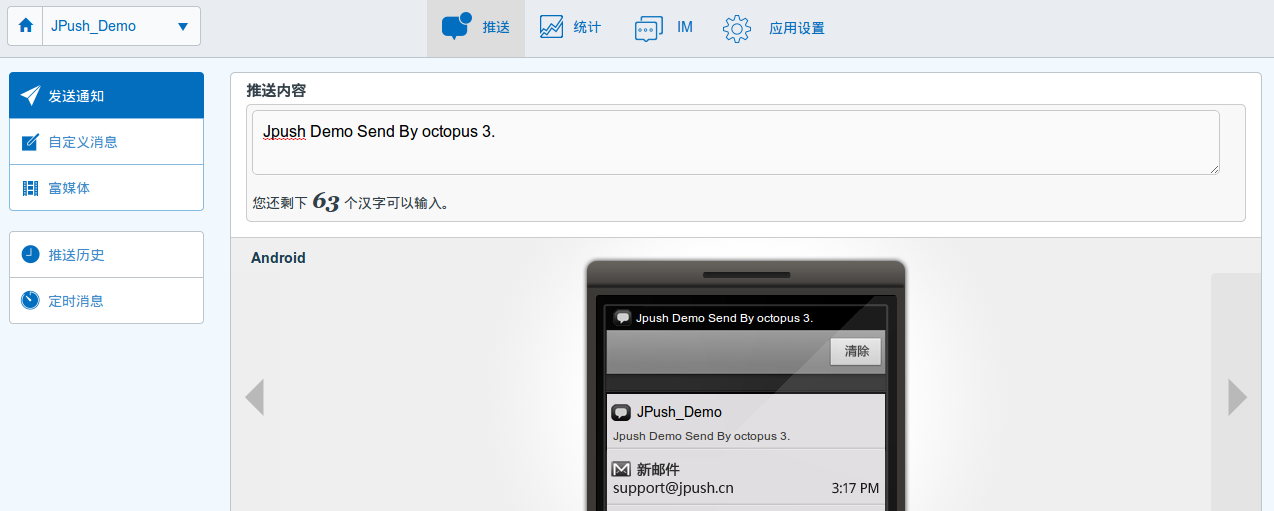Click the home icon button
This screenshot has width=1274, height=511.
[x=26, y=26]
